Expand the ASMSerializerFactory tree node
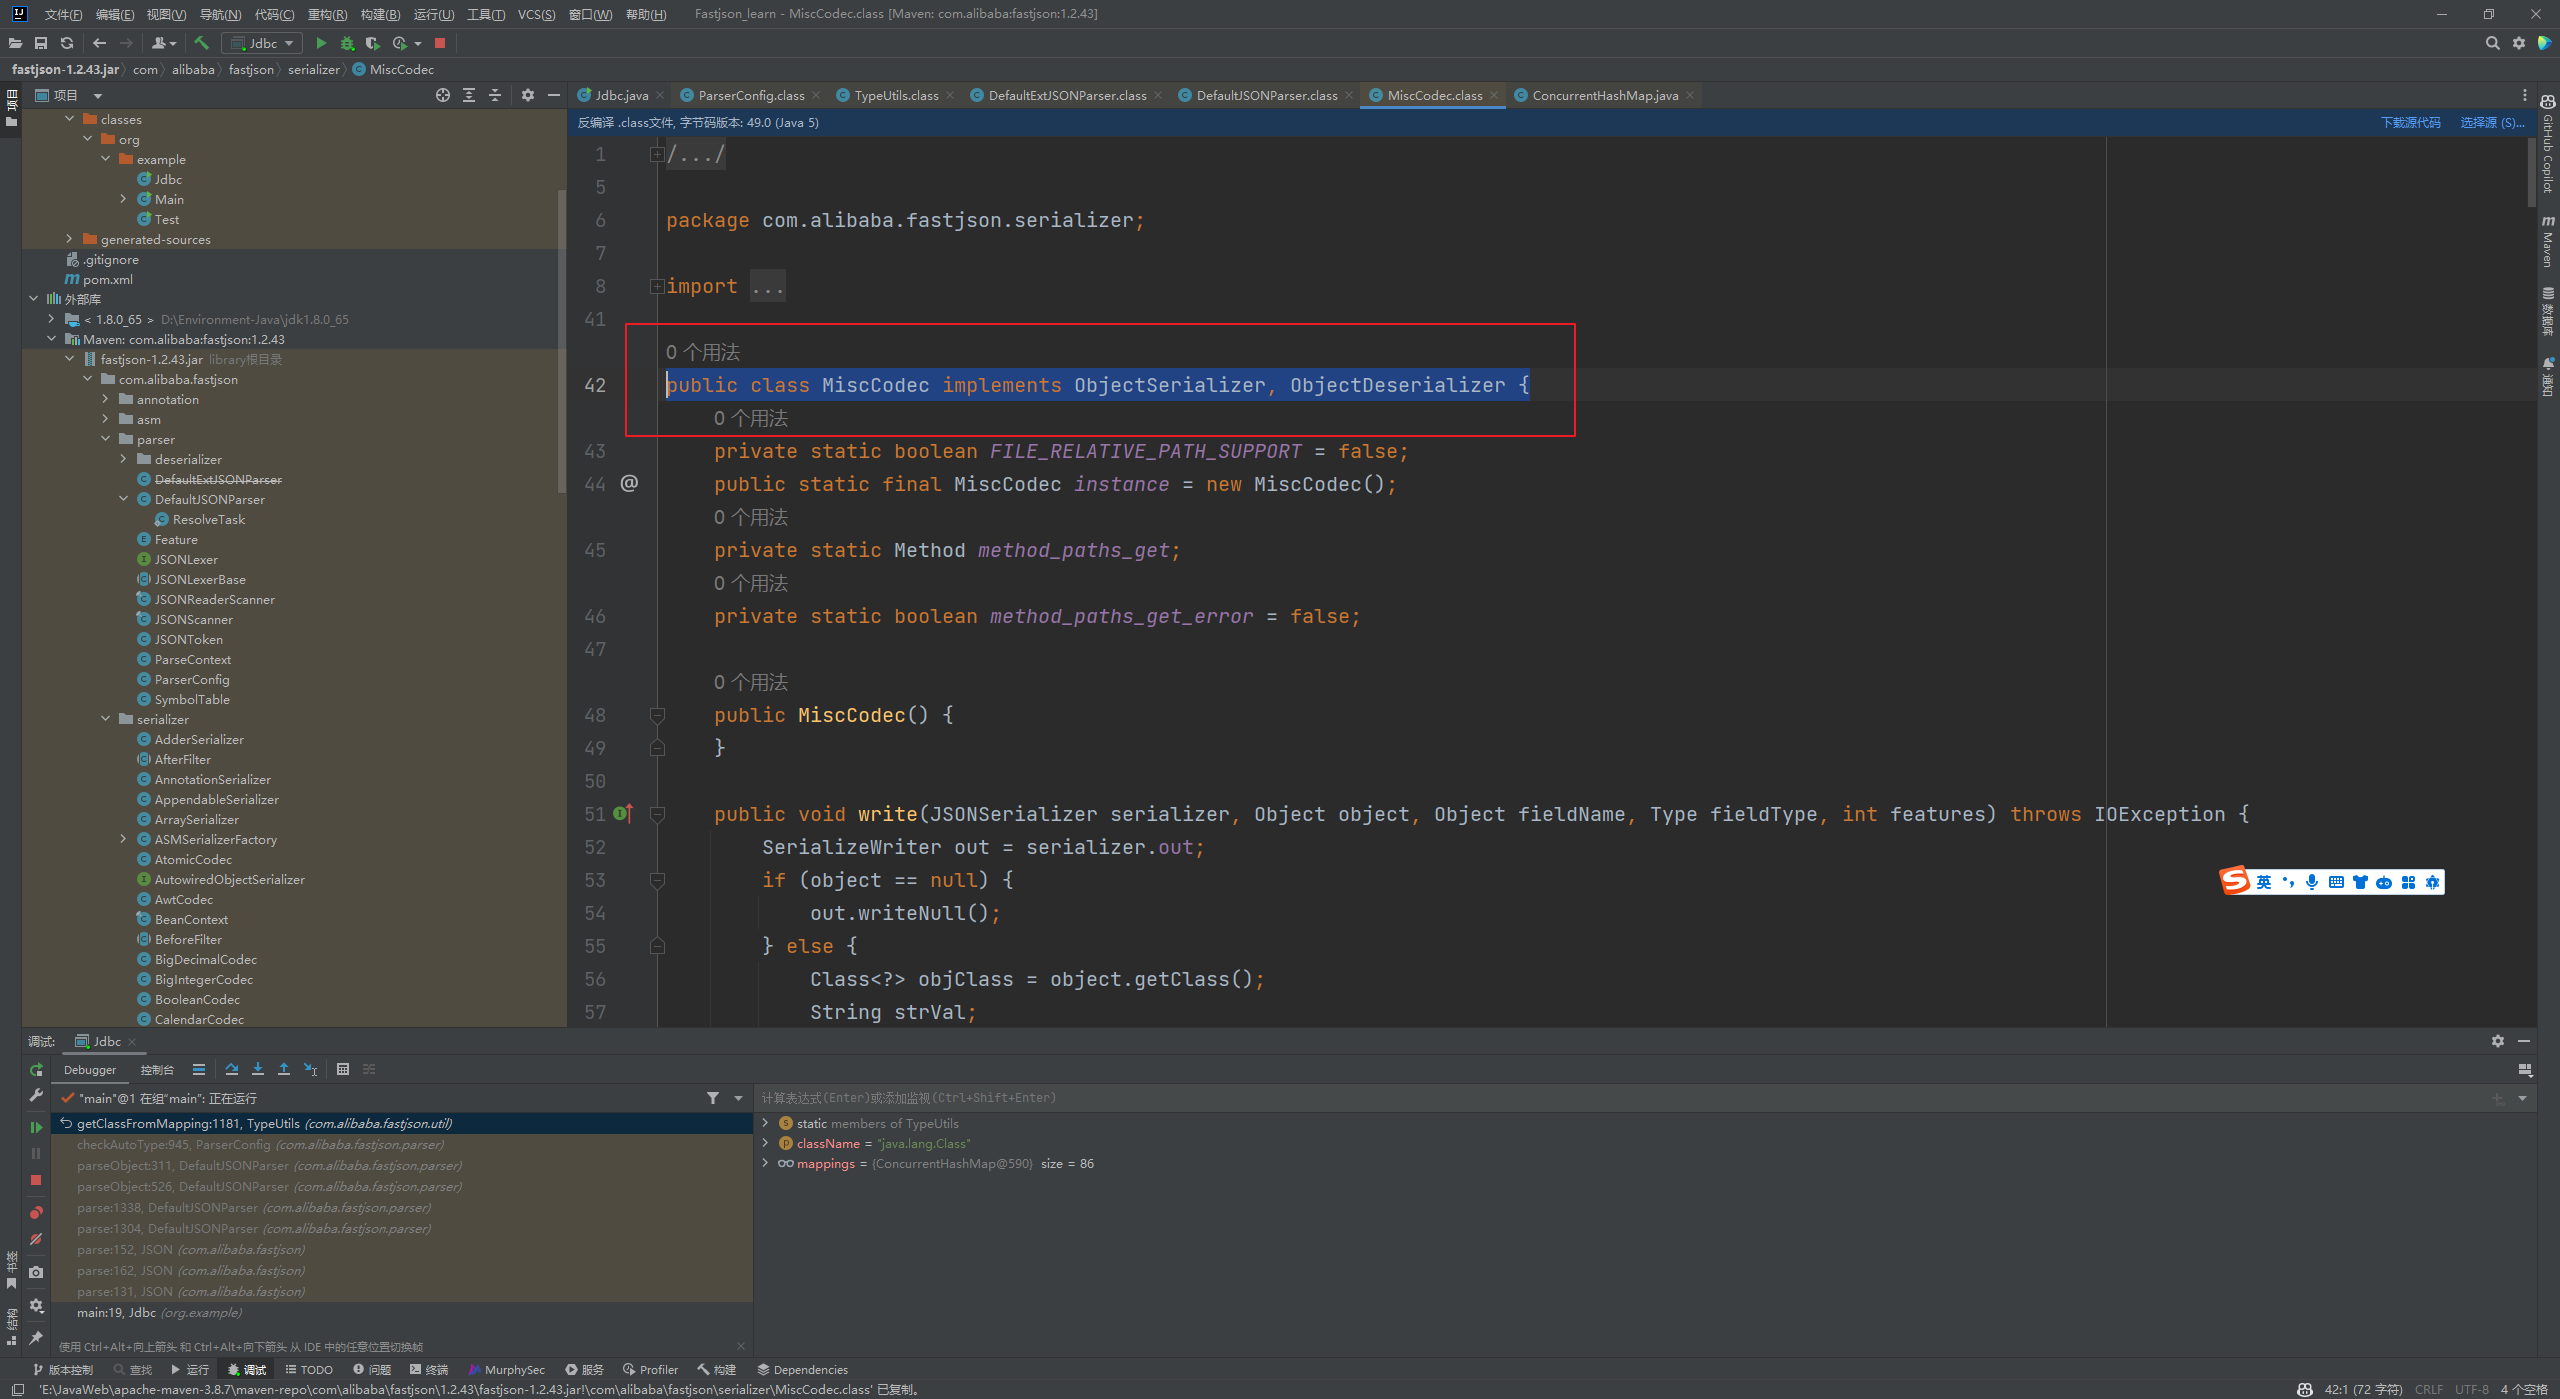 [123, 839]
